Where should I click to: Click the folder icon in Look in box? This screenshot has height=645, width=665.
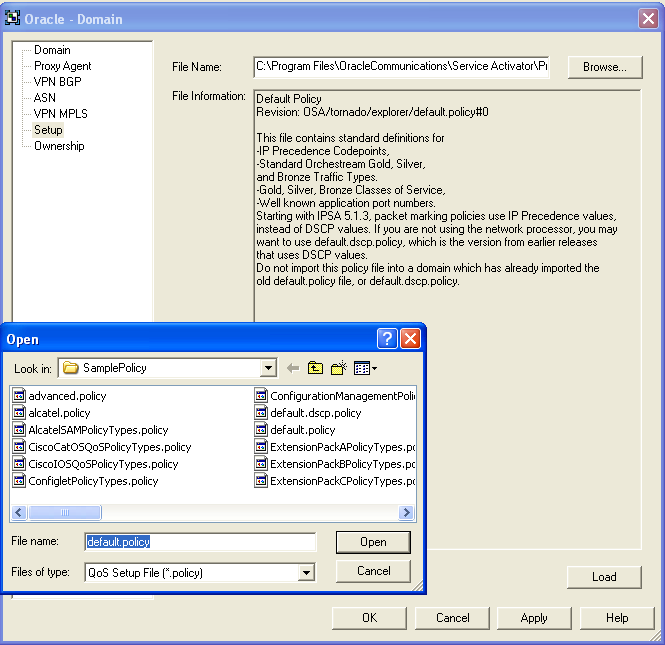[x=70, y=368]
